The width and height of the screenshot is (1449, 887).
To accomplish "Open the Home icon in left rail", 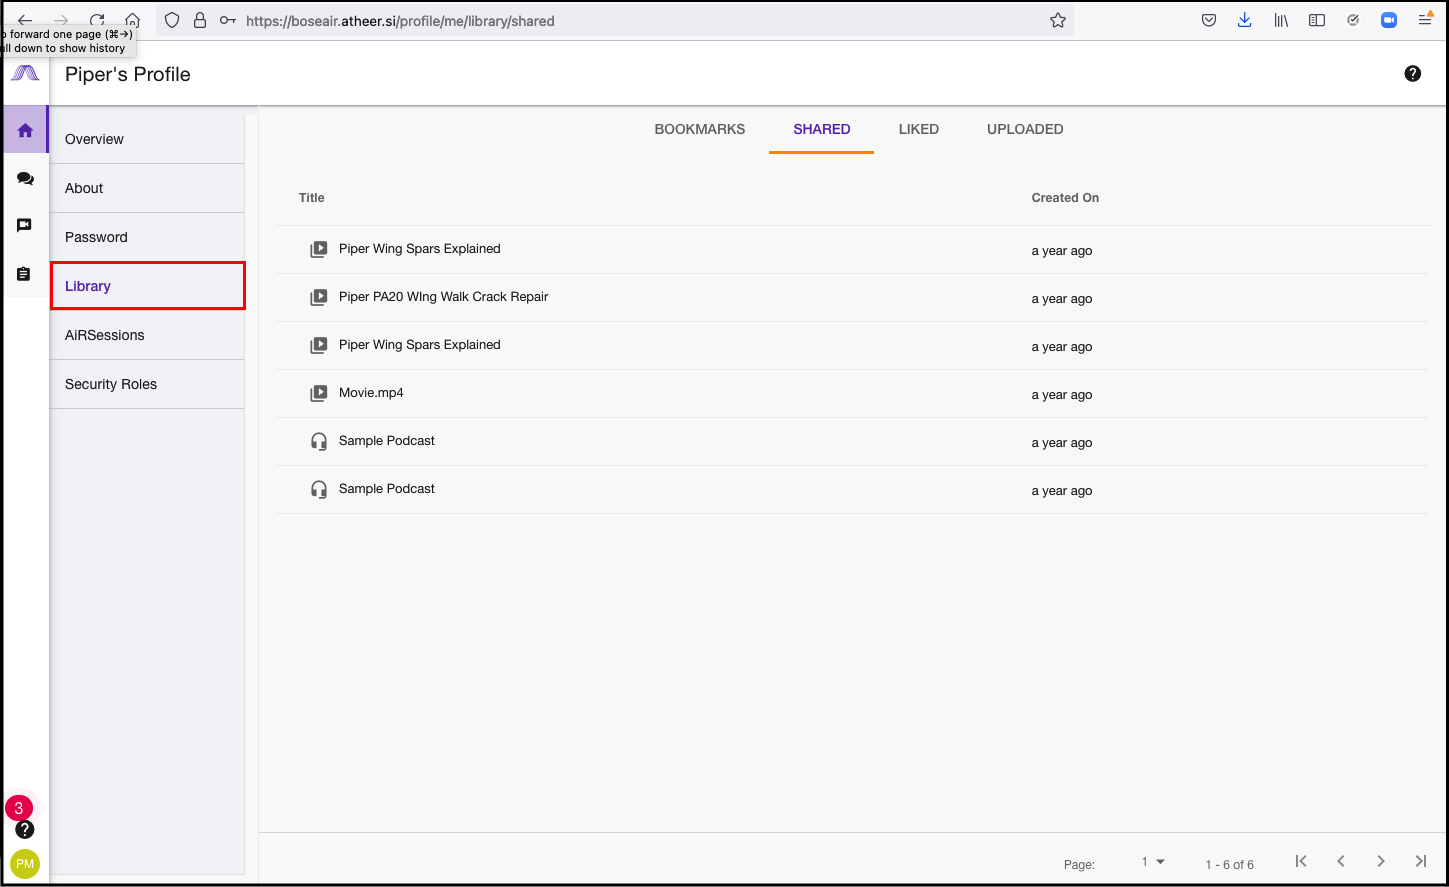I will click(25, 130).
